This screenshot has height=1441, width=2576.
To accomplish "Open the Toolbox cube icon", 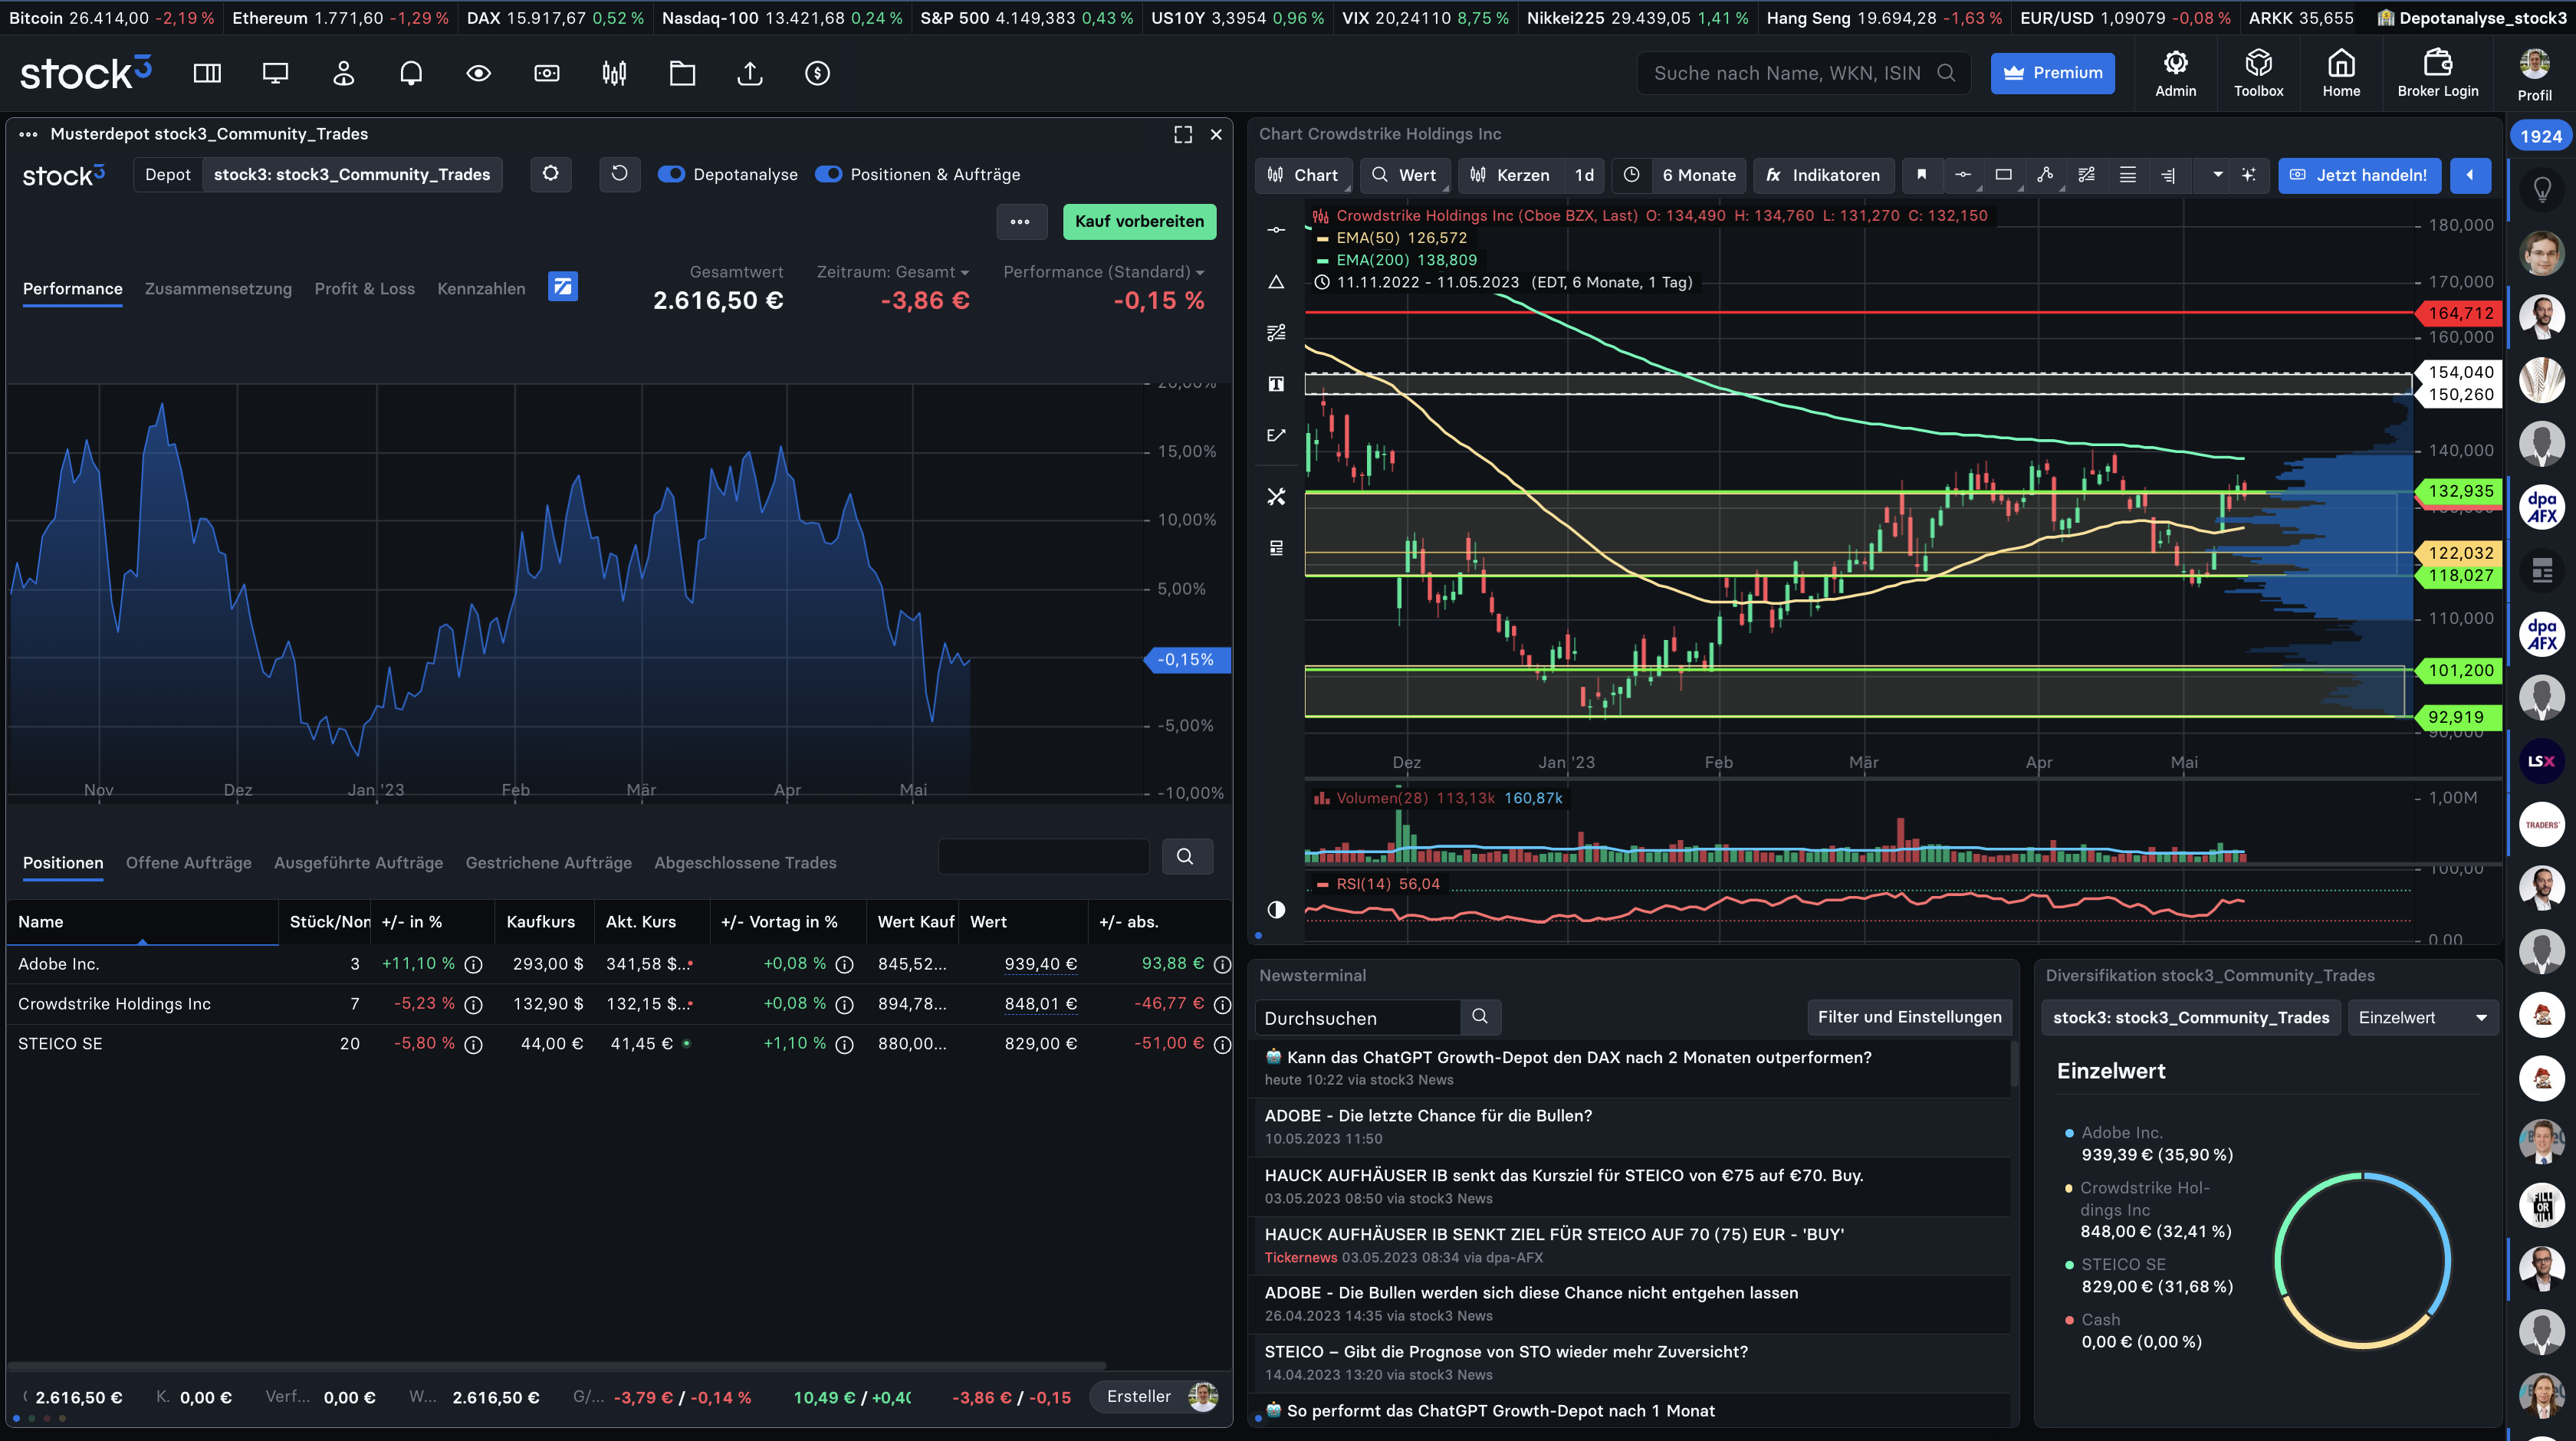I will tap(2258, 74).
